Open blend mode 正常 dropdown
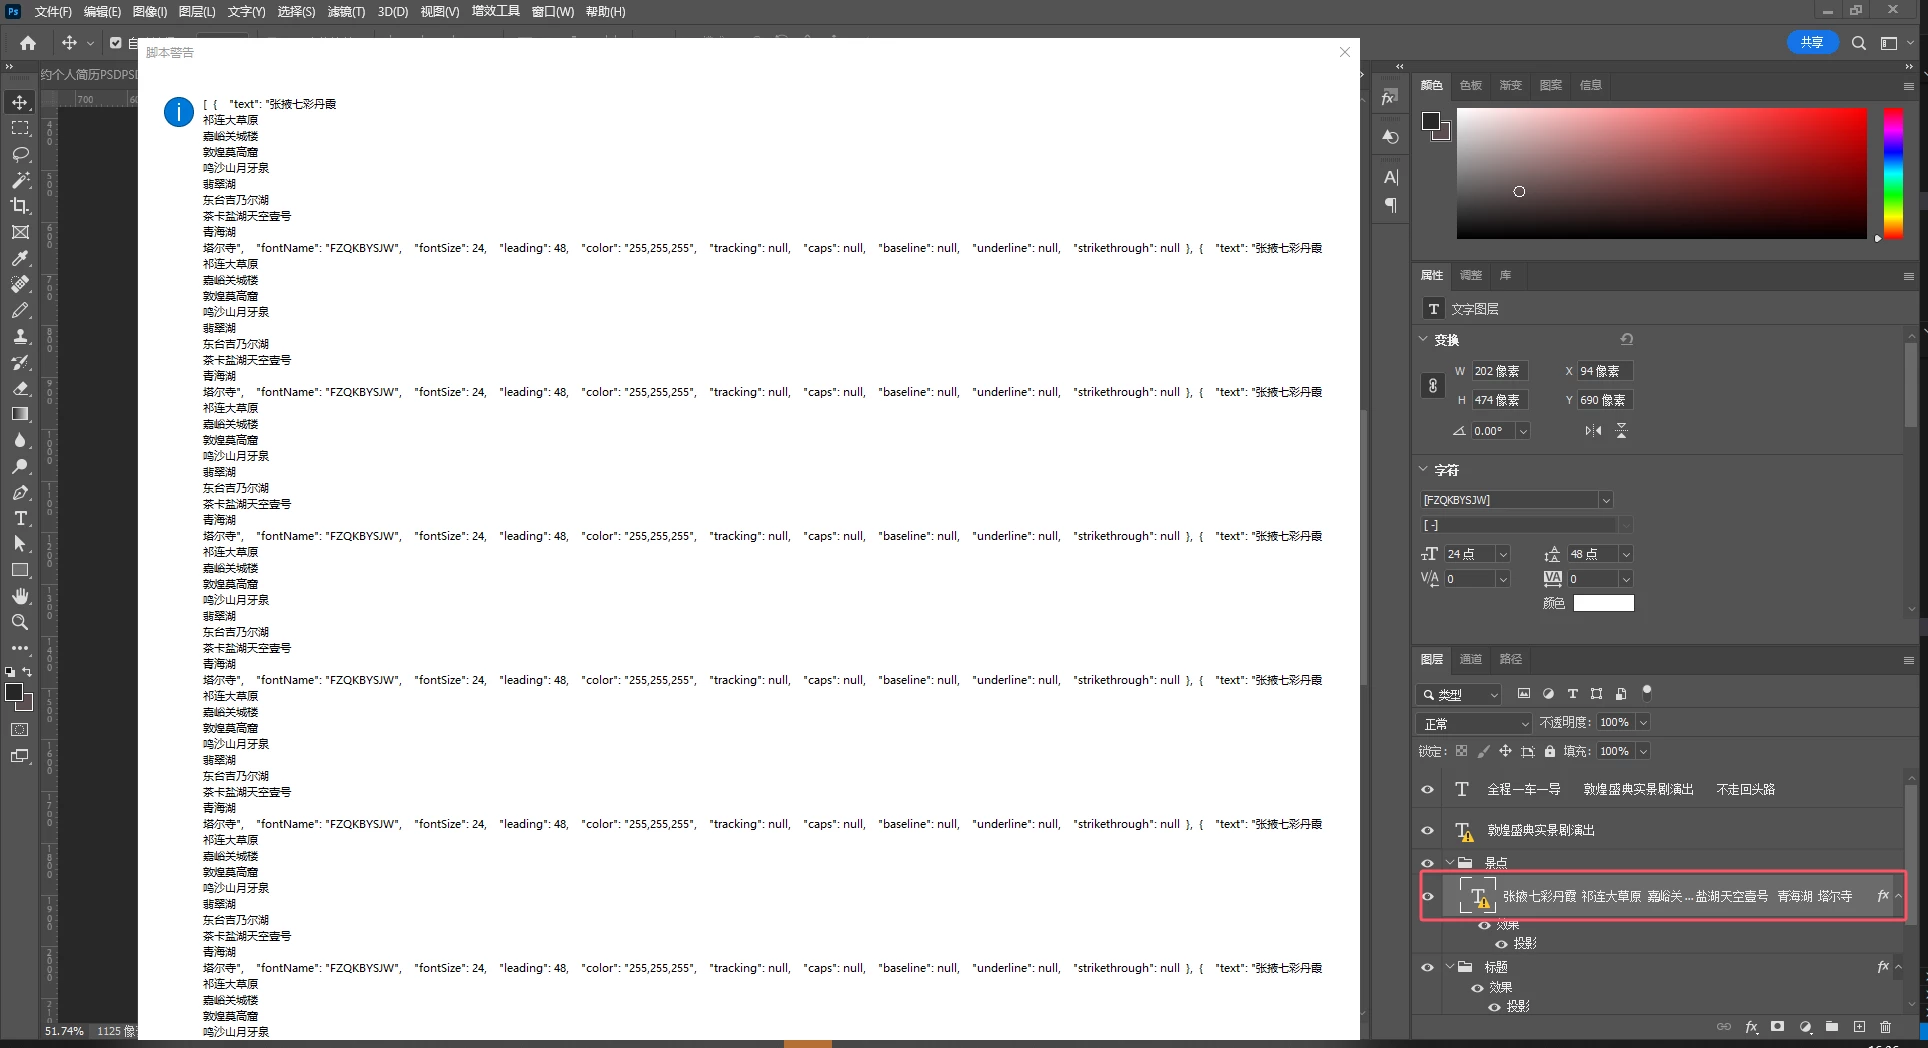The image size is (1928, 1048). point(1474,723)
